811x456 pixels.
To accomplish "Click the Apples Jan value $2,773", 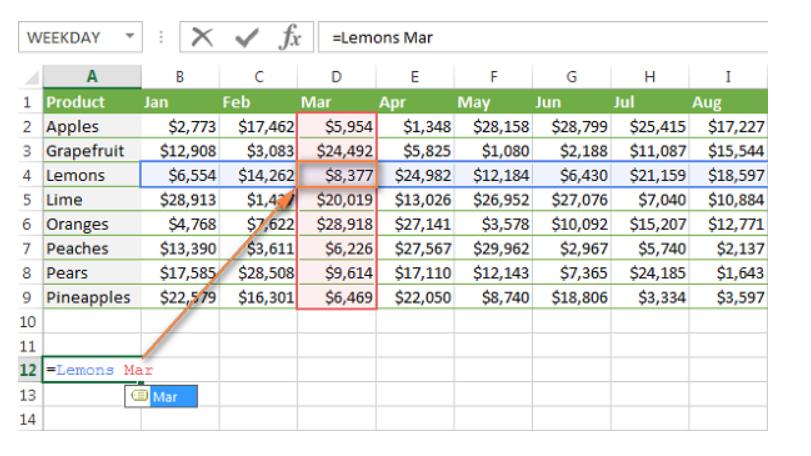I will coord(180,126).
